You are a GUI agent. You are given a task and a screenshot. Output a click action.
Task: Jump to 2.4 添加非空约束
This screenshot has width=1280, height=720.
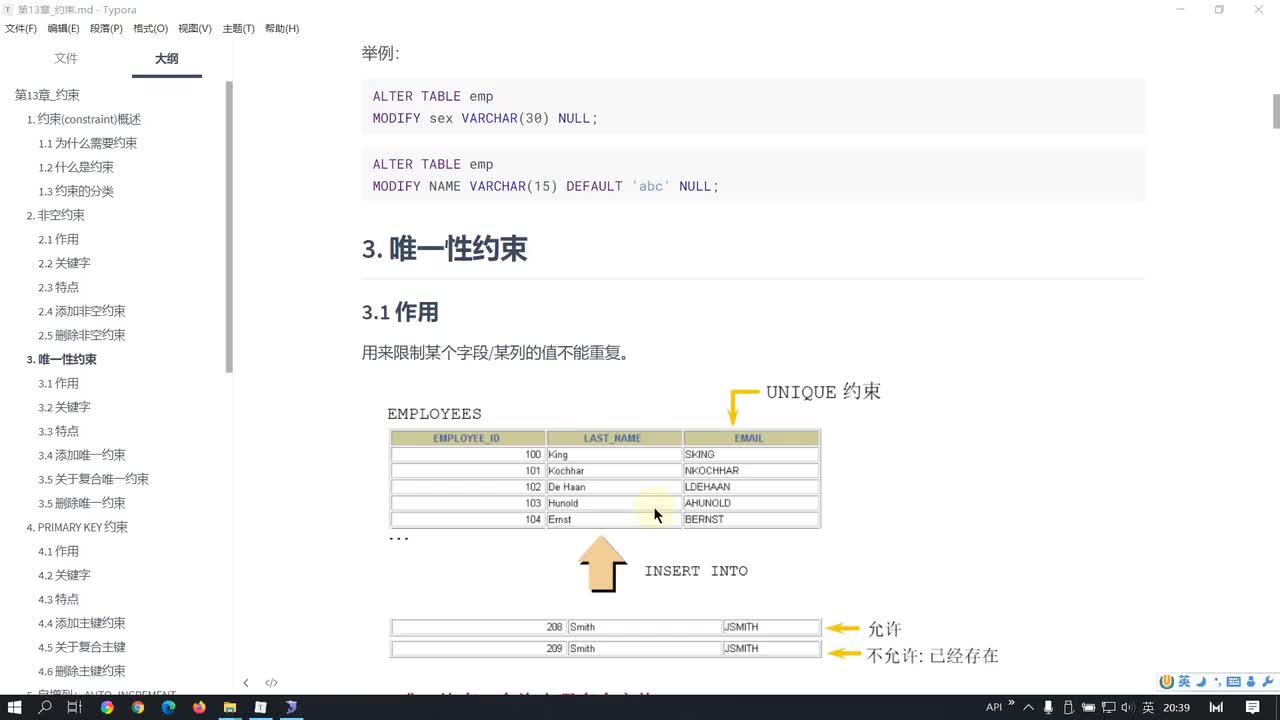click(82, 311)
